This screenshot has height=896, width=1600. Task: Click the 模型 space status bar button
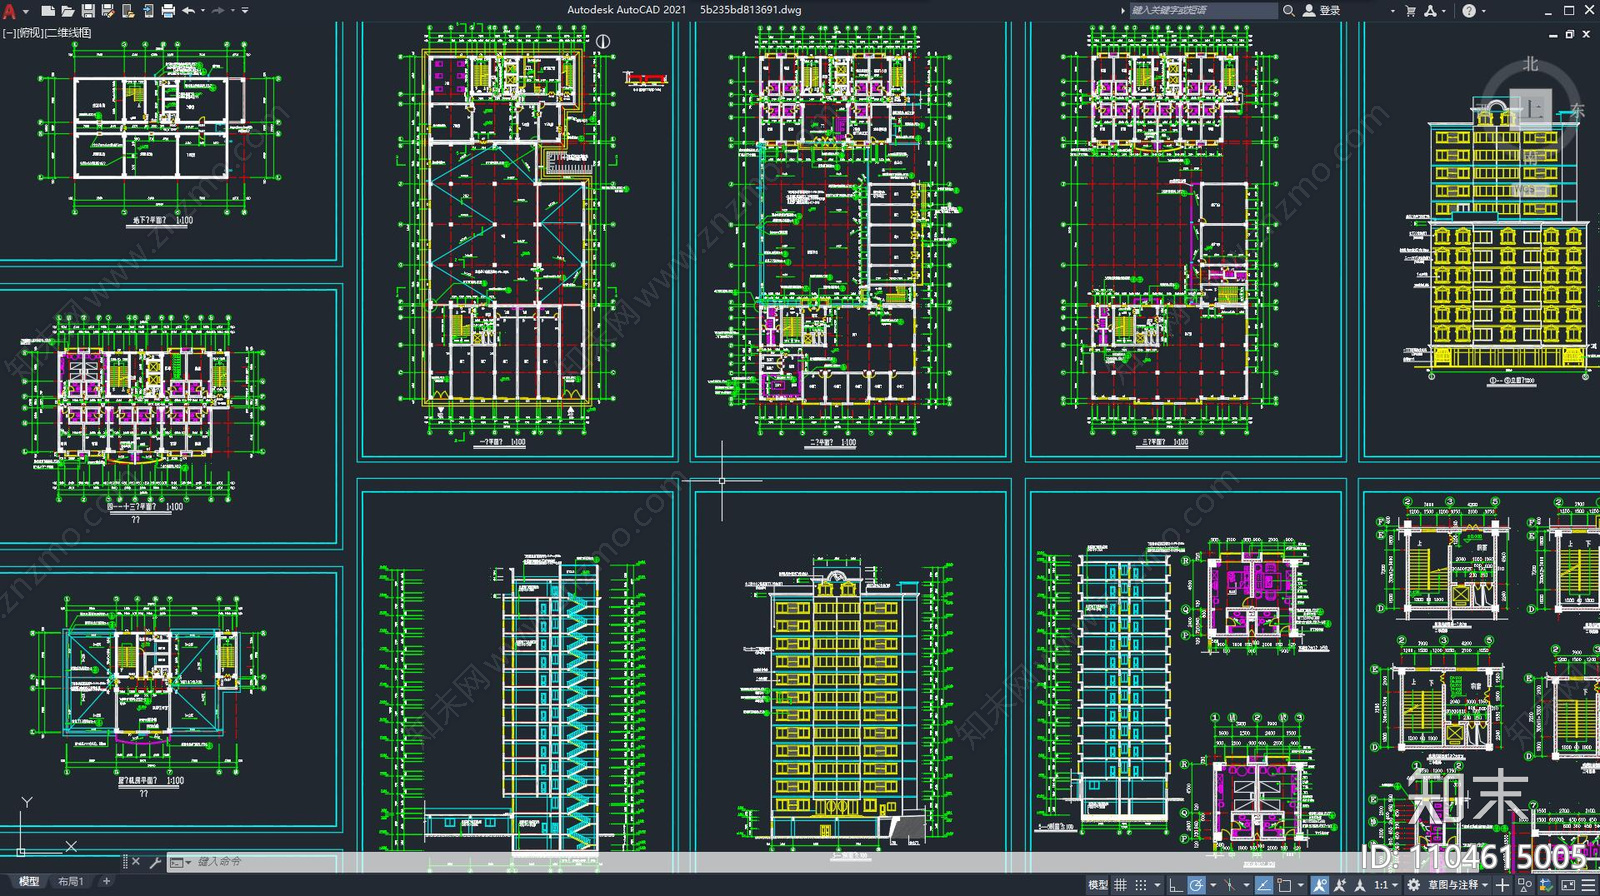click(1097, 885)
